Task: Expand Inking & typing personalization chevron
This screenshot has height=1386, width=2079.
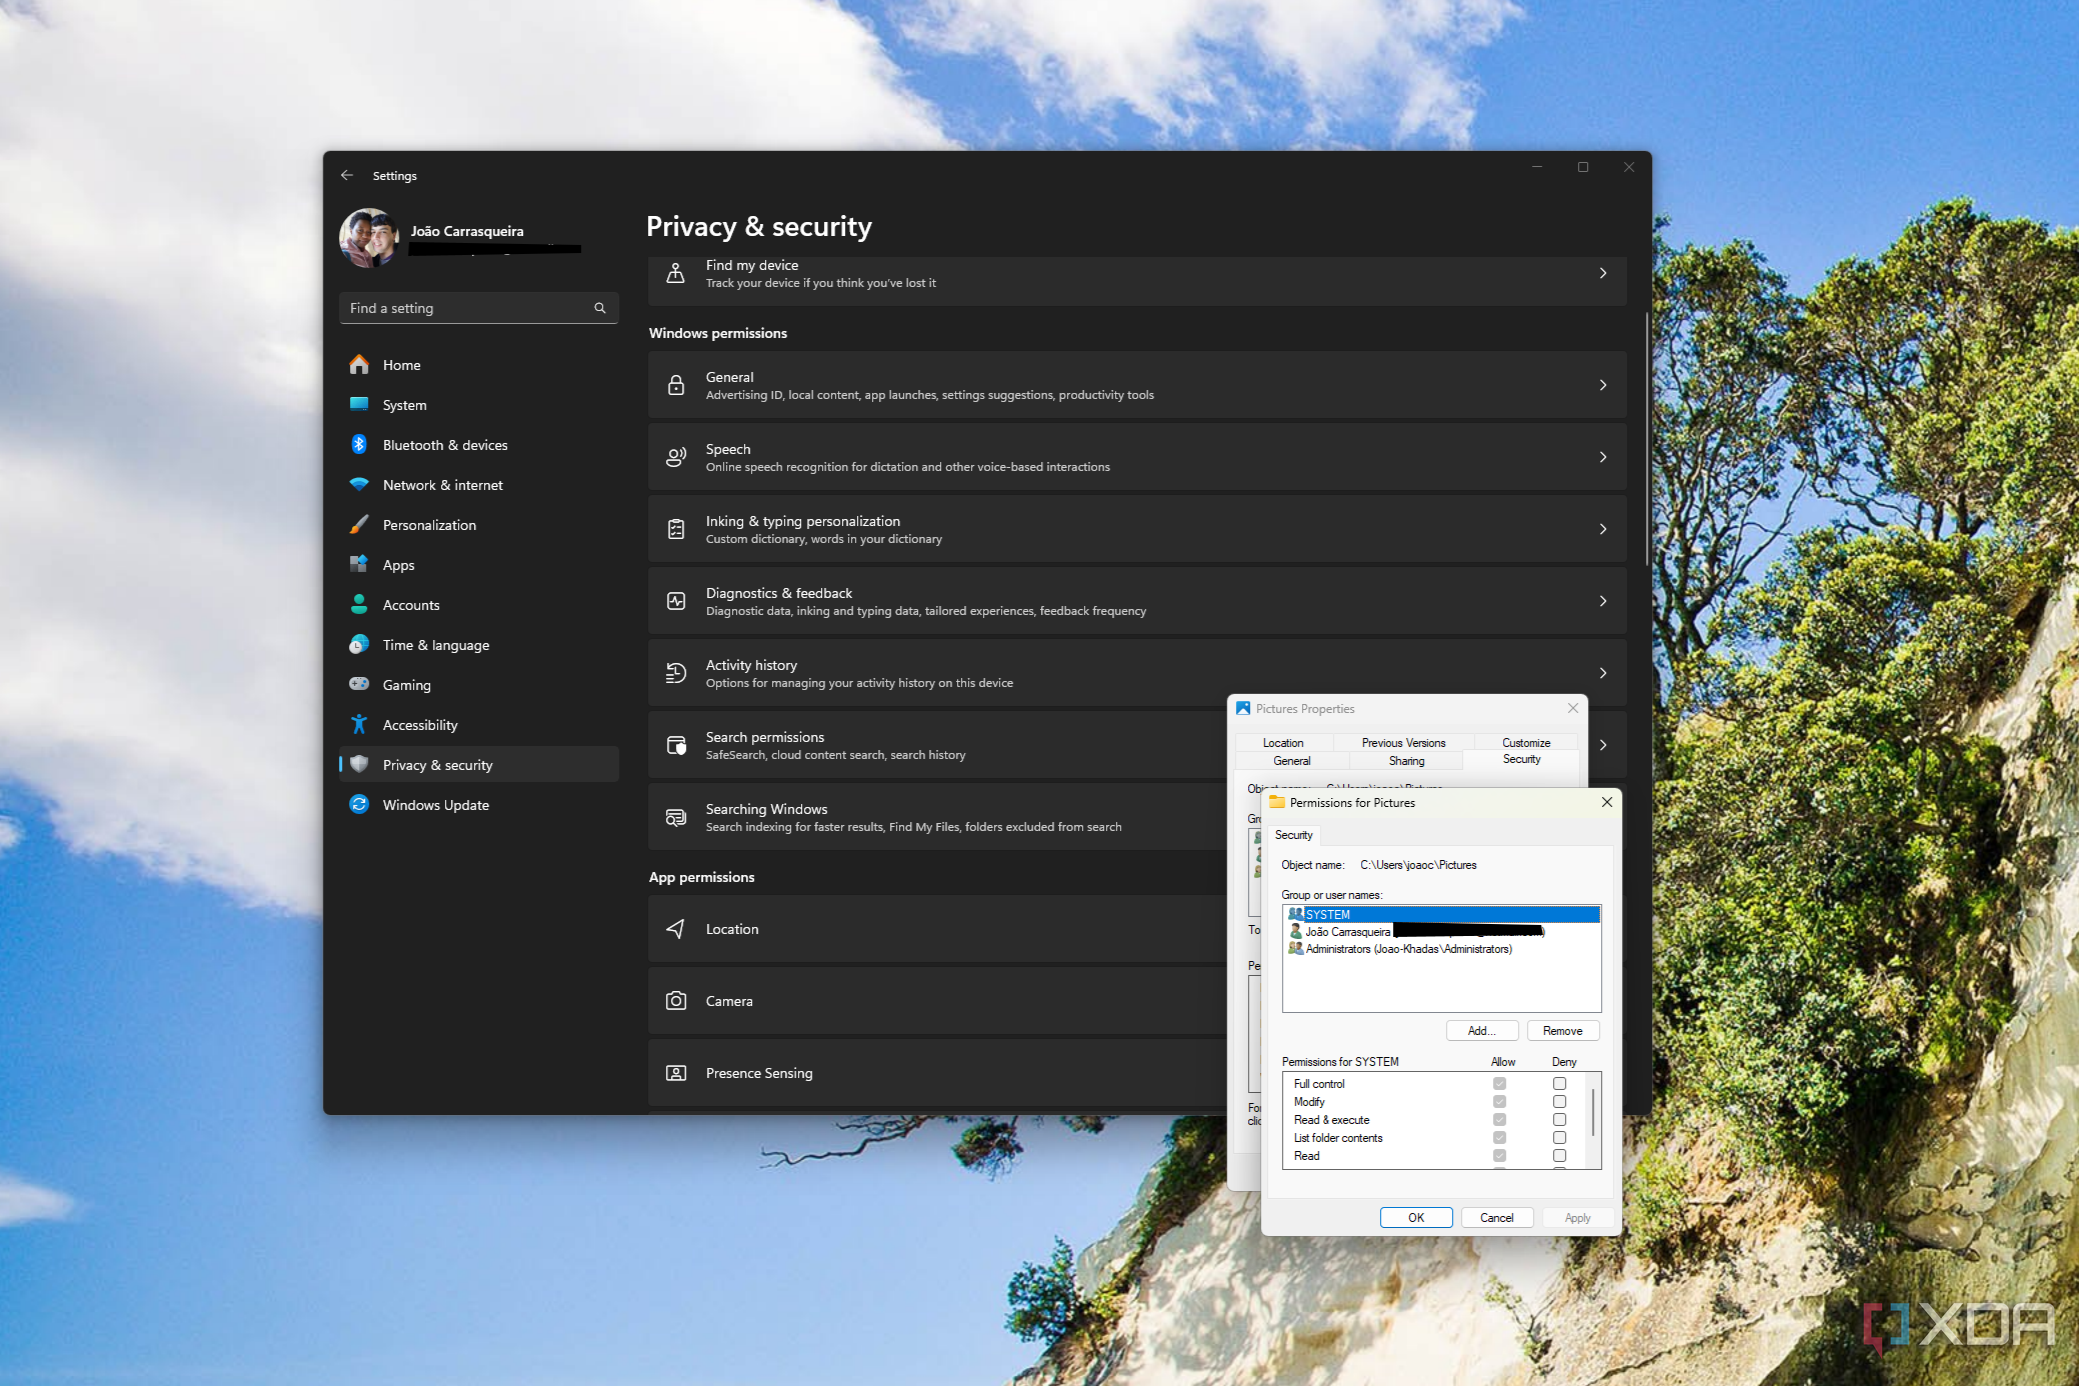Action: coord(1603,529)
